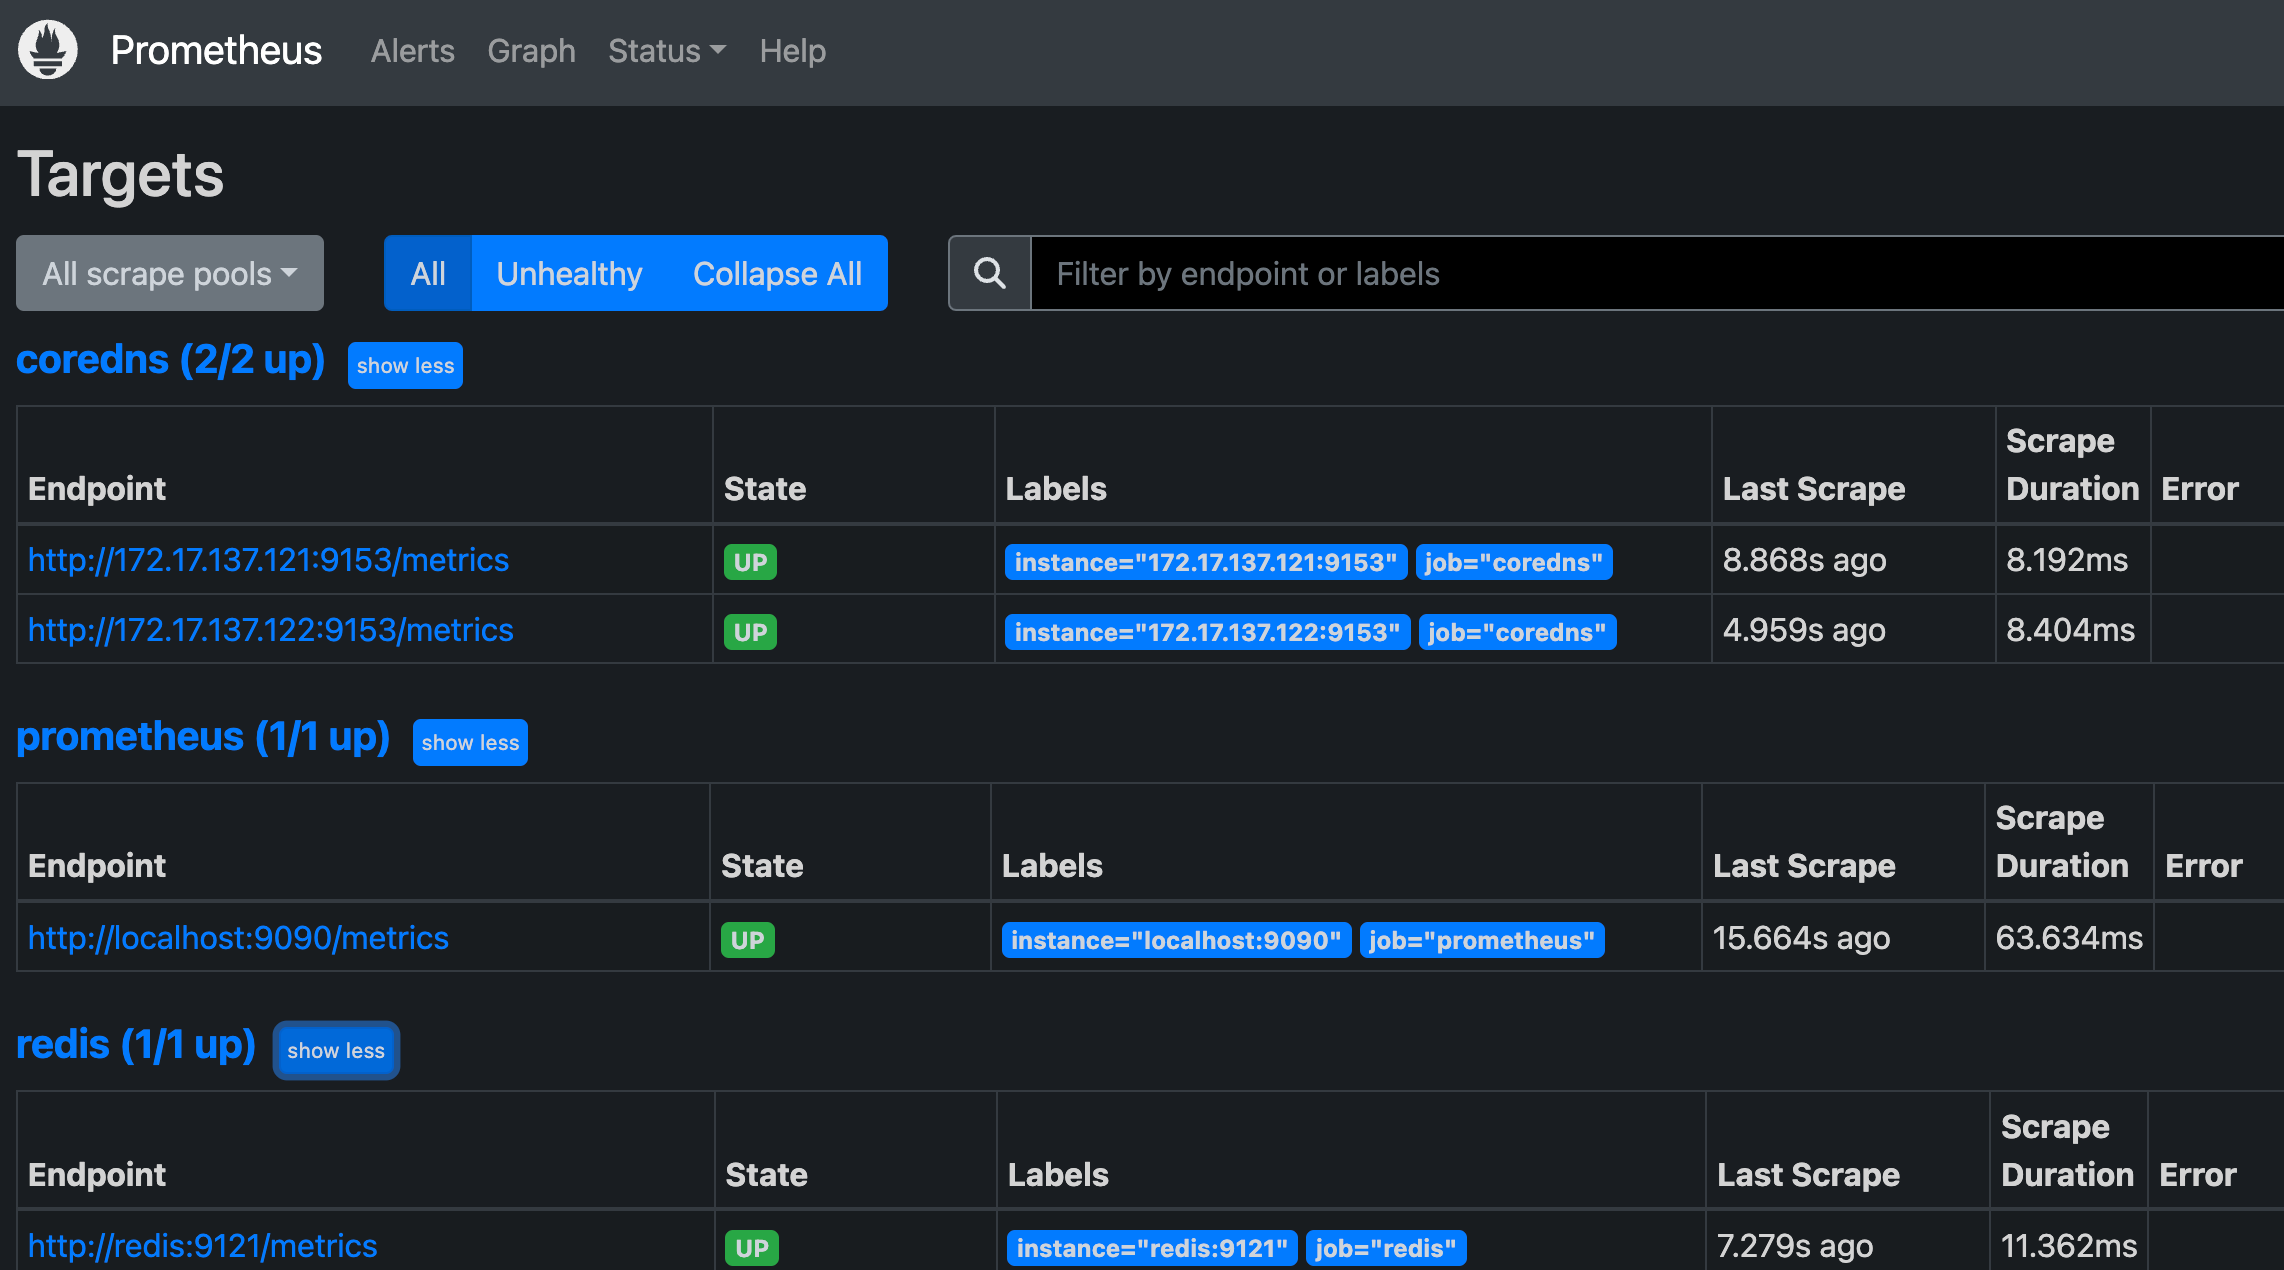Viewport: 2284px width, 1270px height.
Task: Click the Collapse All button
Action: click(x=777, y=273)
